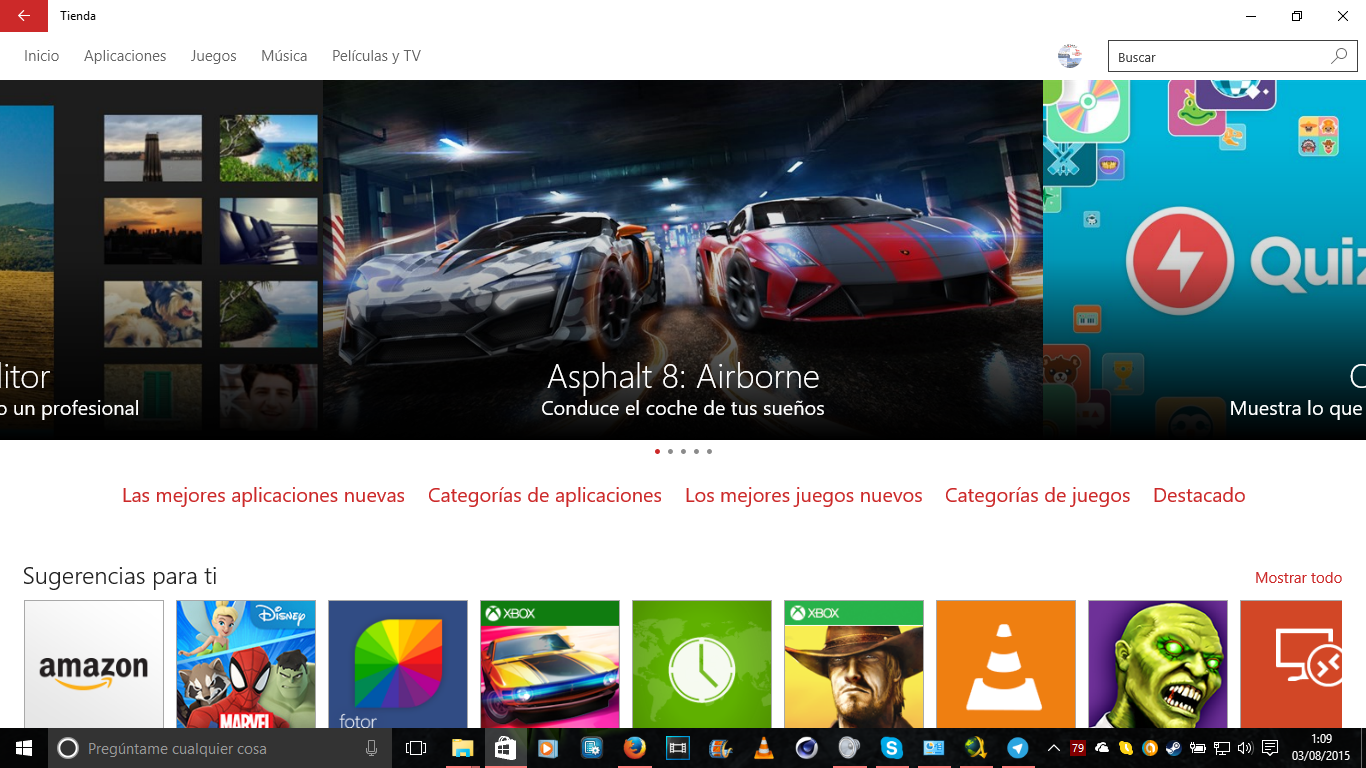Open the Música tab
The width and height of the screenshot is (1366, 768).
tap(284, 56)
